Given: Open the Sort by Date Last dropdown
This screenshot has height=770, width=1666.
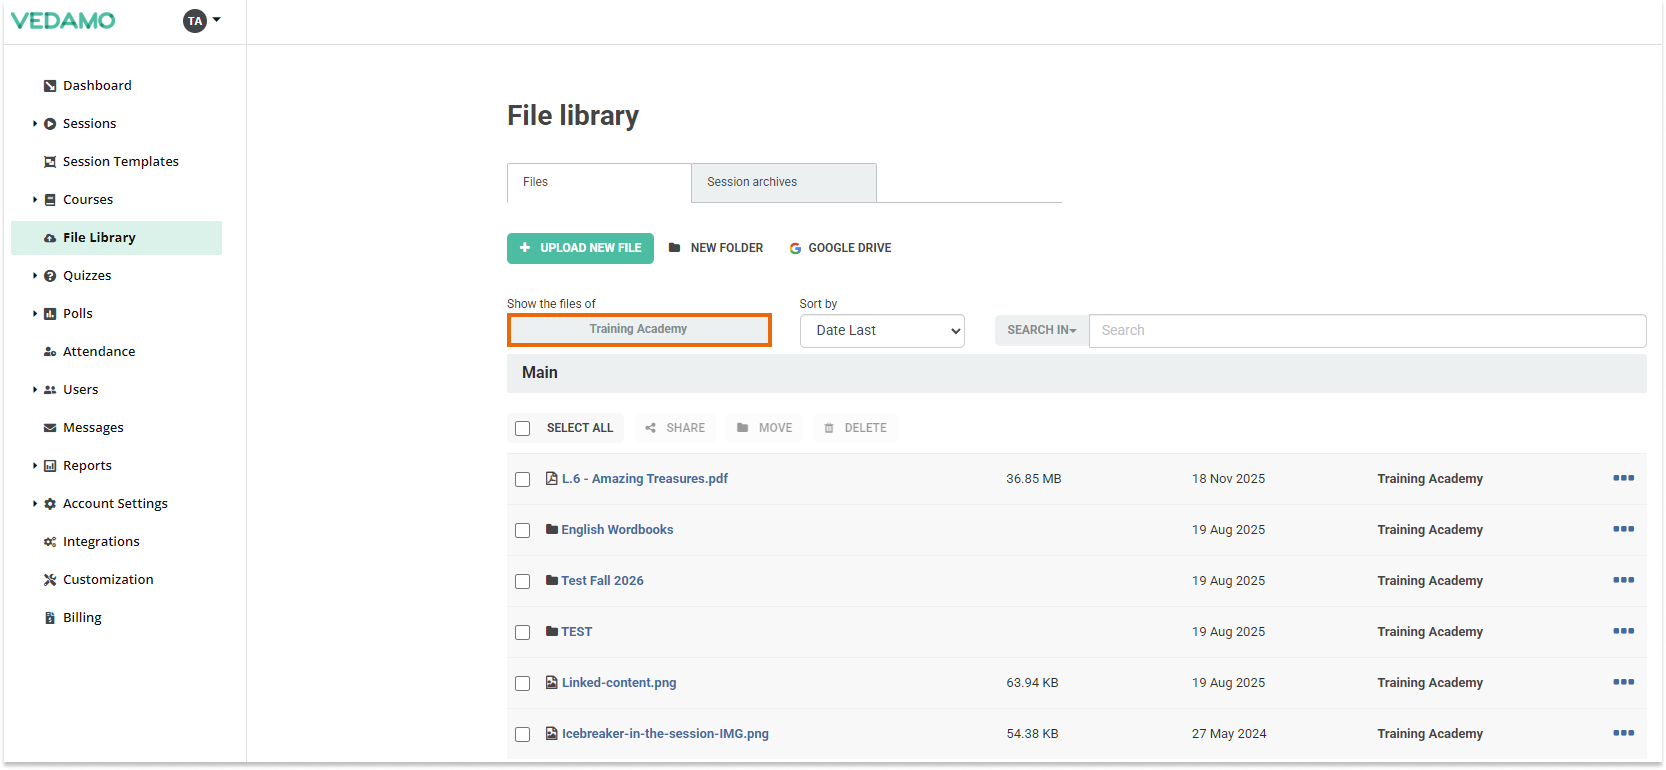Looking at the screenshot, I should 882,331.
